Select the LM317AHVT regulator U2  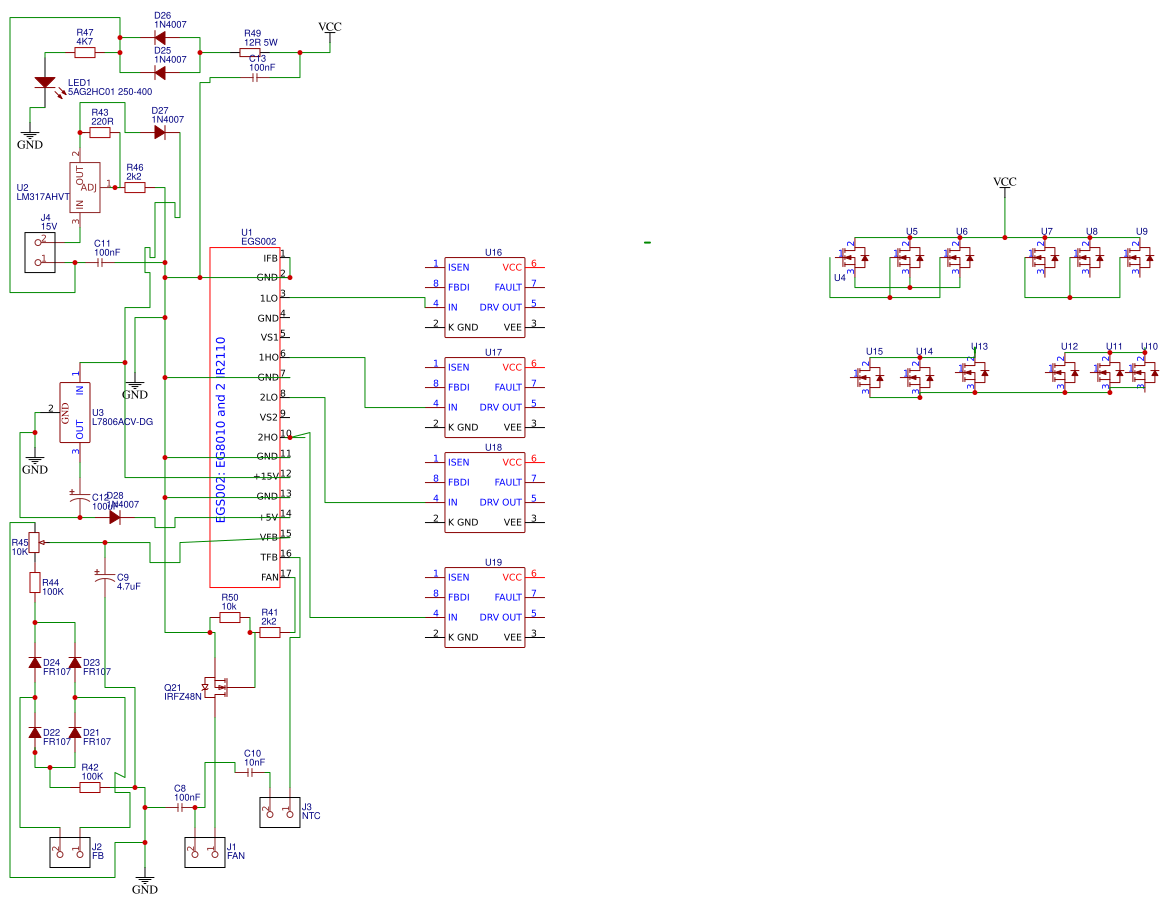(x=85, y=187)
